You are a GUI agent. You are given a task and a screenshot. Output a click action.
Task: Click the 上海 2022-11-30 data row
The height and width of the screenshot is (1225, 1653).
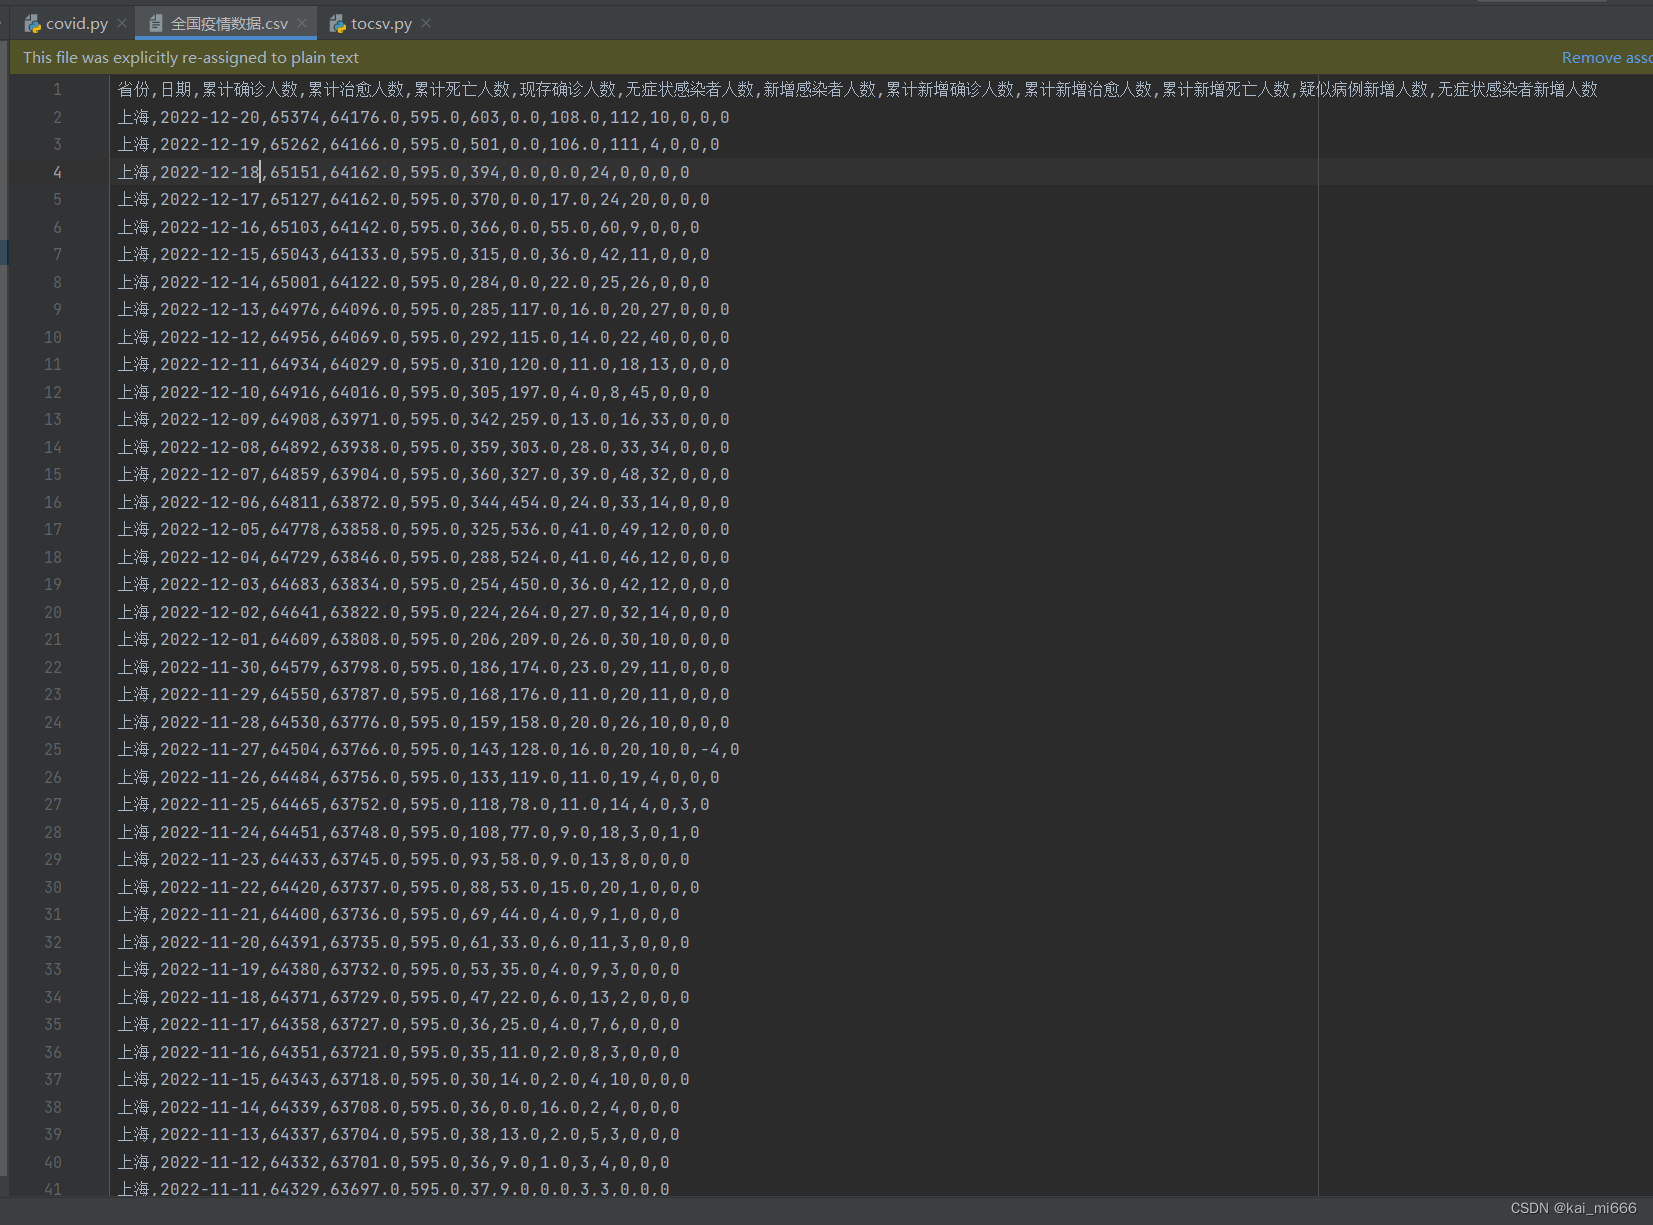tap(423, 667)
